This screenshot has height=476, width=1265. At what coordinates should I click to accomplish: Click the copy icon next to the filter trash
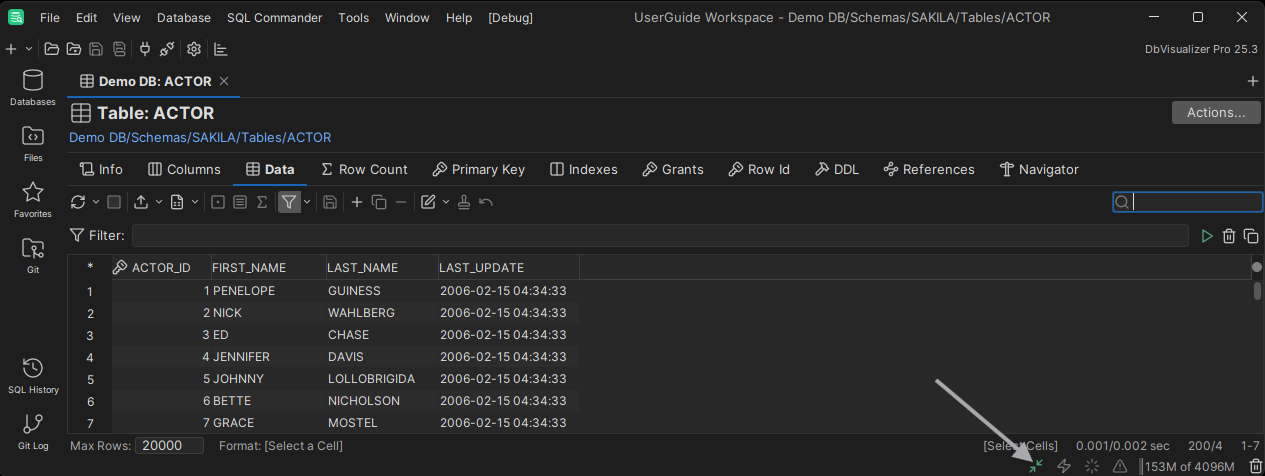coord(1251,236)
